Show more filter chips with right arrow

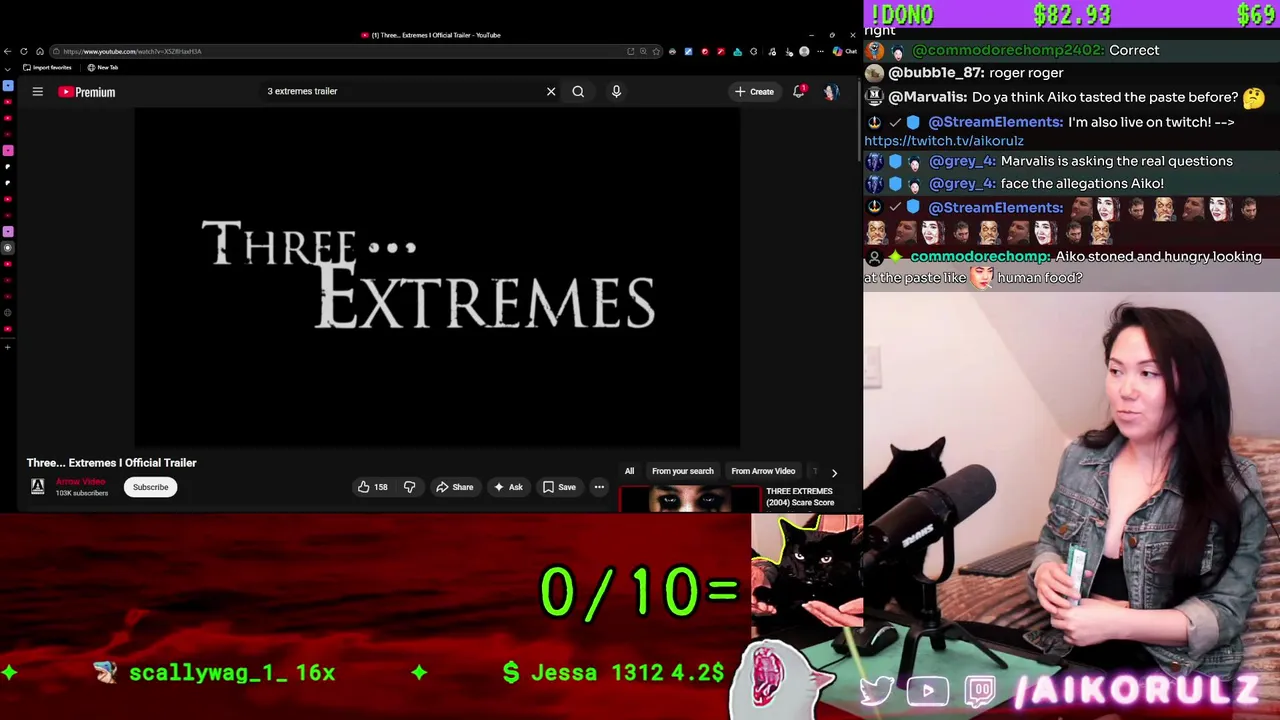834,472
